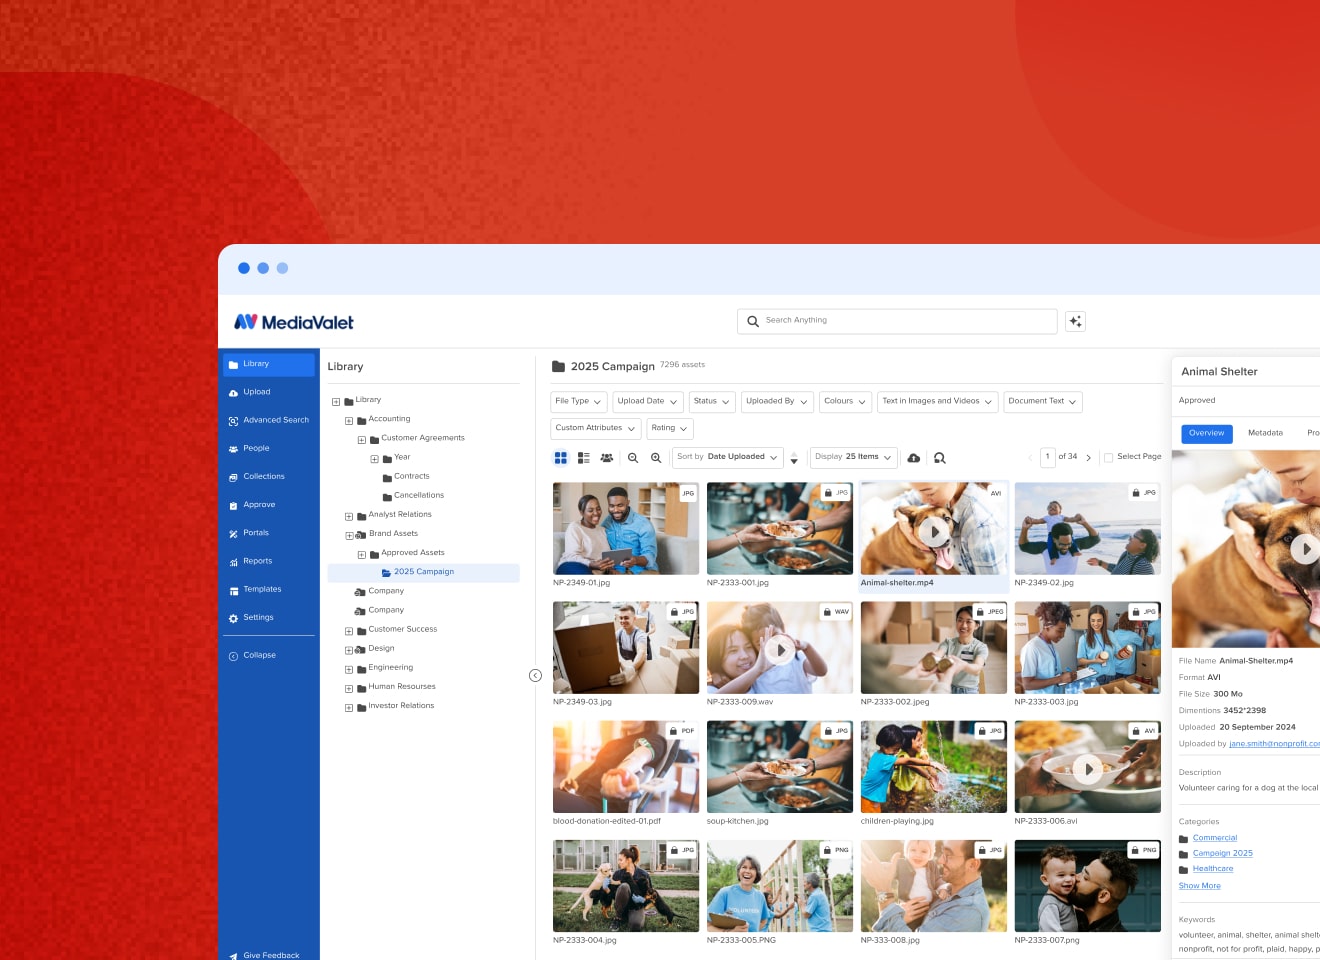
Task: Click Show More under categories
Action: (x=1199, y=886)
